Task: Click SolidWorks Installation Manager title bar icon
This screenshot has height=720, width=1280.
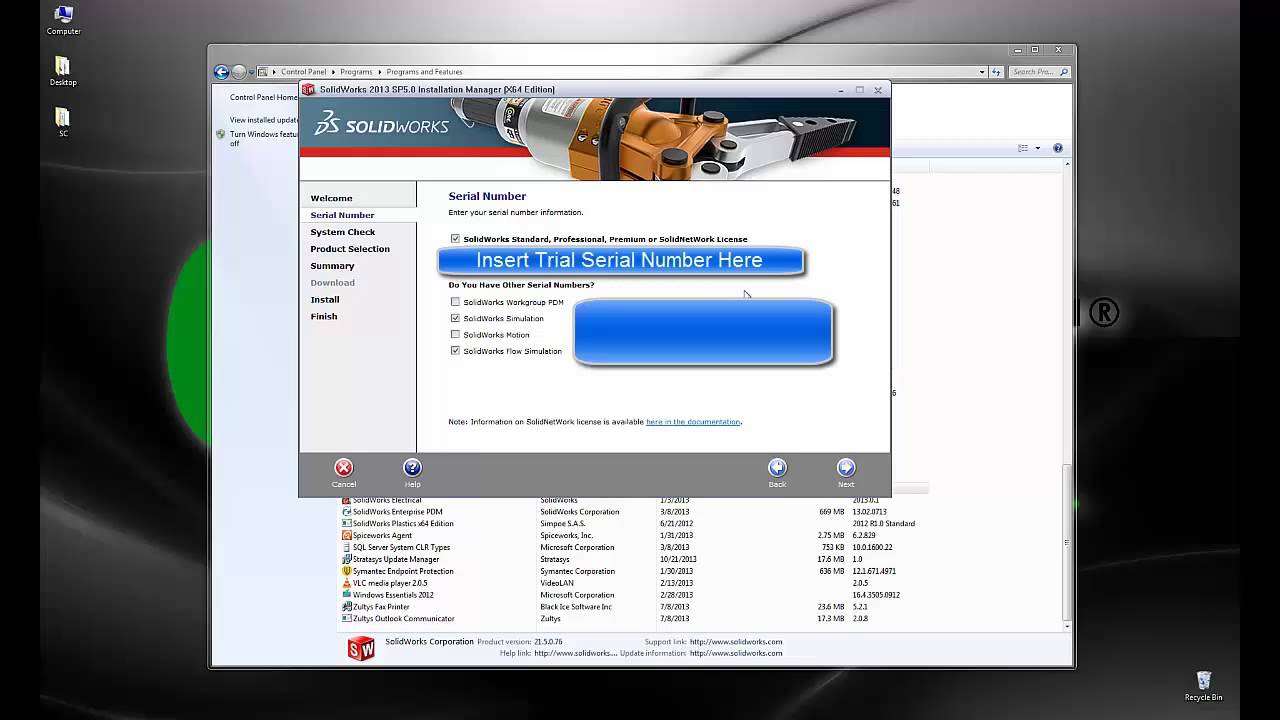Action: pyautogui.click(x=308, y=89)
